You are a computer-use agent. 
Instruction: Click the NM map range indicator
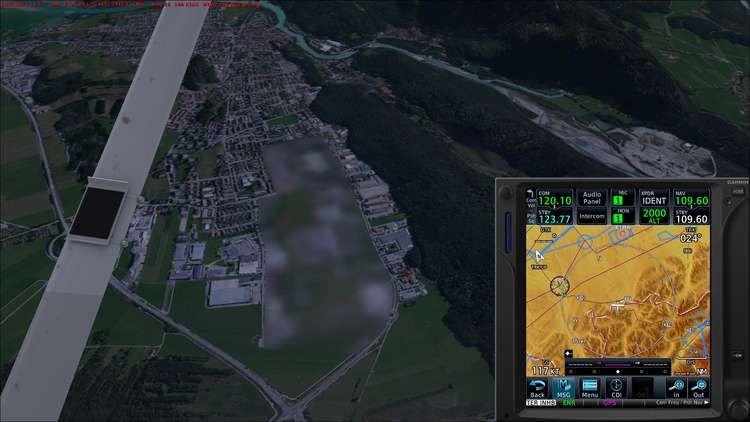coord(701,372)
